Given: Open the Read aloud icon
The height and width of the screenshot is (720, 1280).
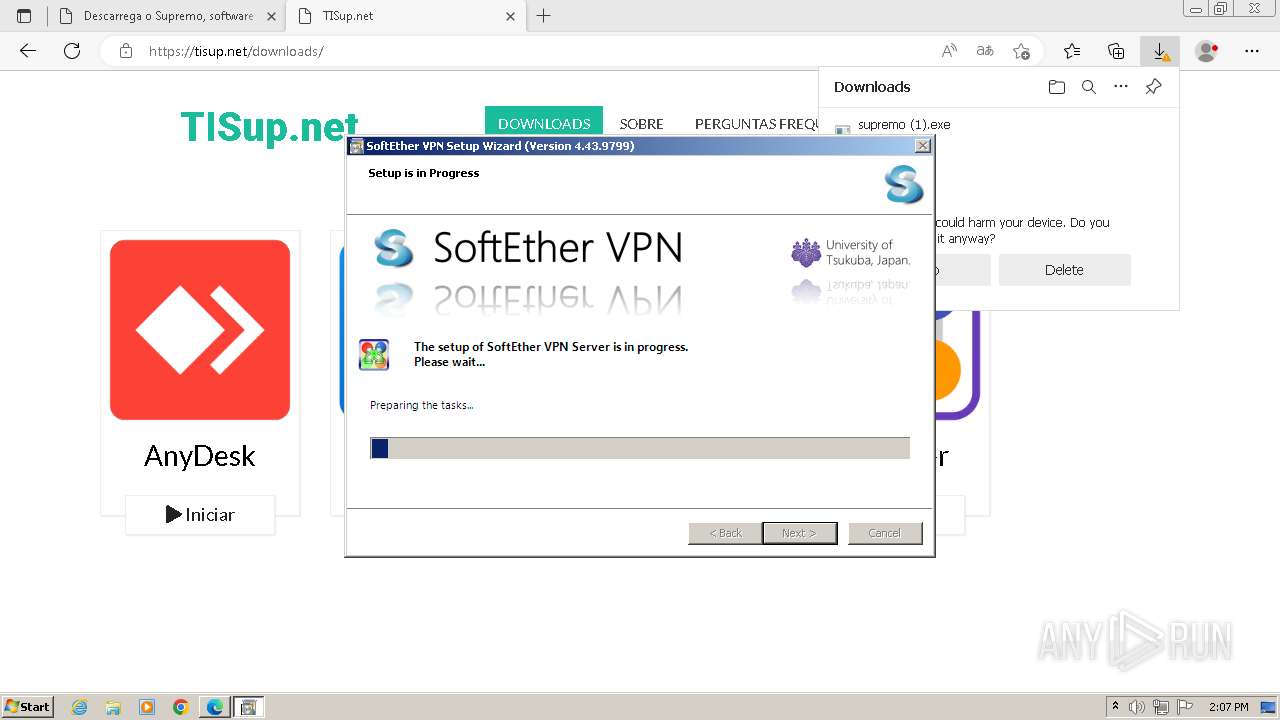Looking at the screenshot, I should pyautogui.click(x=949, y=51).
